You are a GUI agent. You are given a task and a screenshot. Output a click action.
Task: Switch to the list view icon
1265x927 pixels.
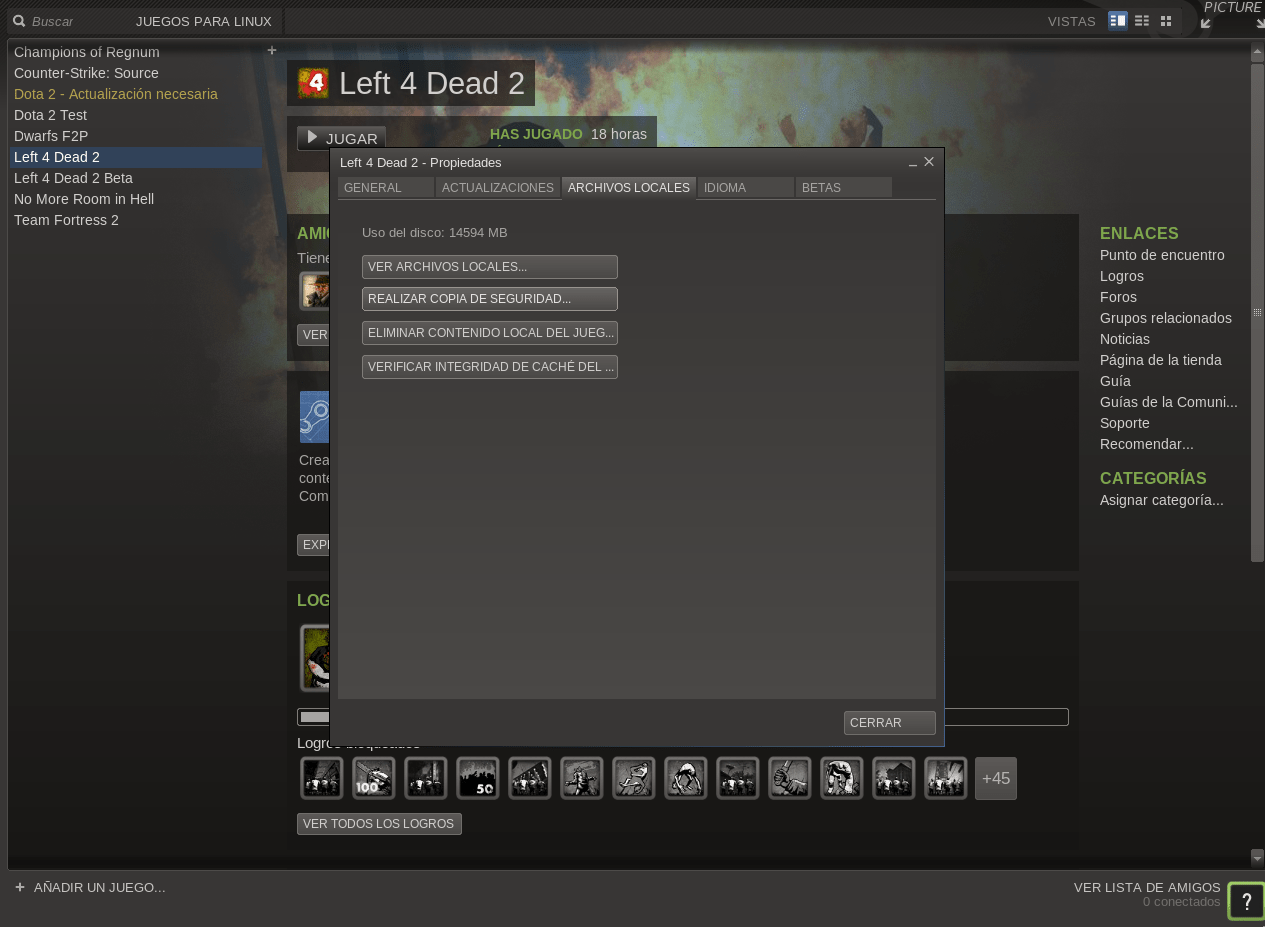pyautogui.click(x=1142, y=21)
